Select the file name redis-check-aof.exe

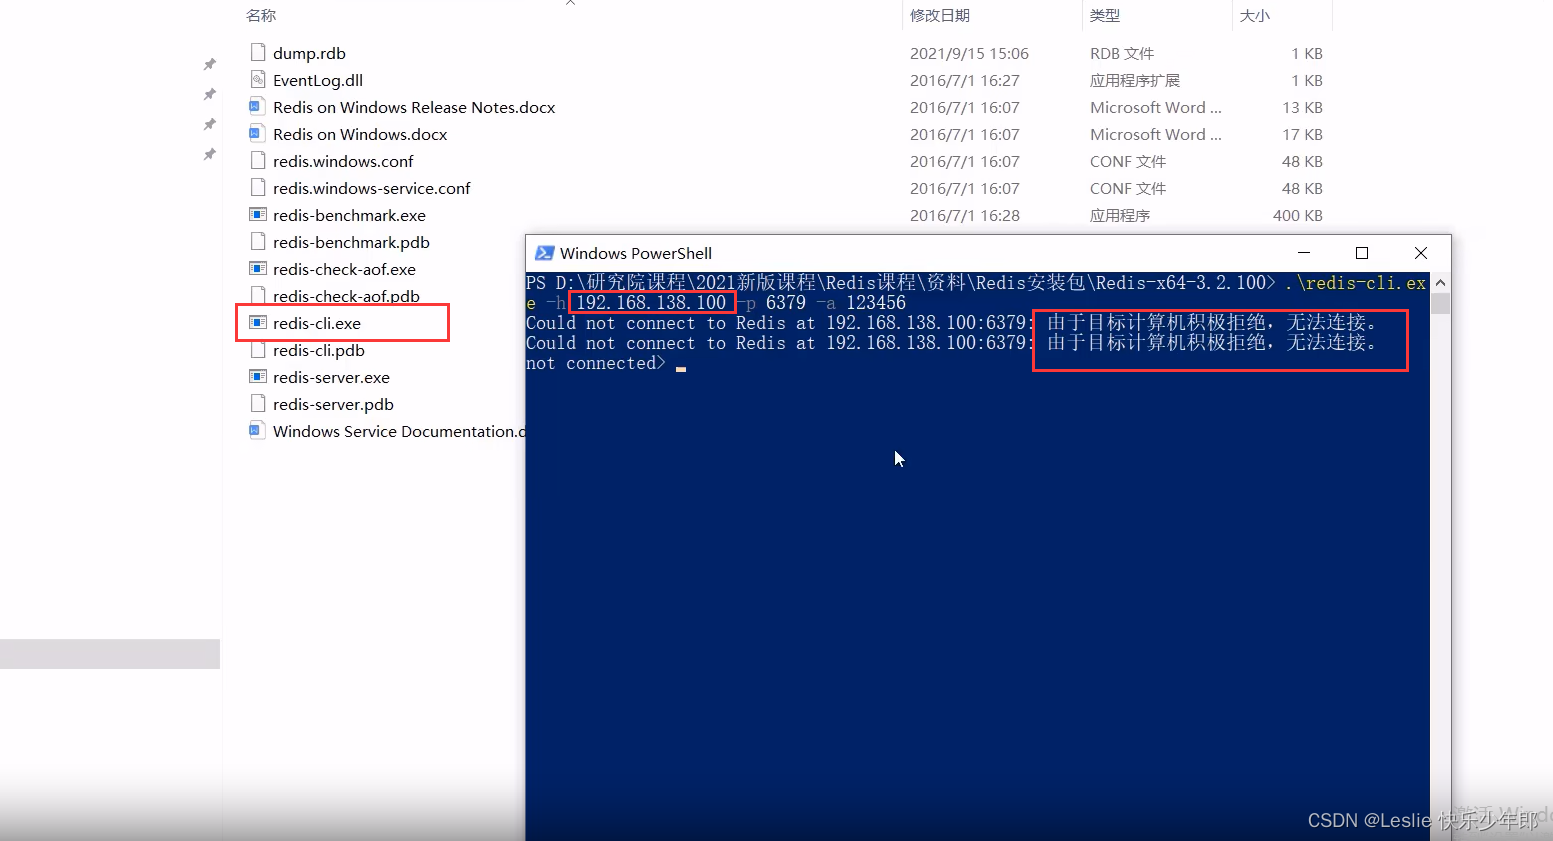[x=344, y=269]
